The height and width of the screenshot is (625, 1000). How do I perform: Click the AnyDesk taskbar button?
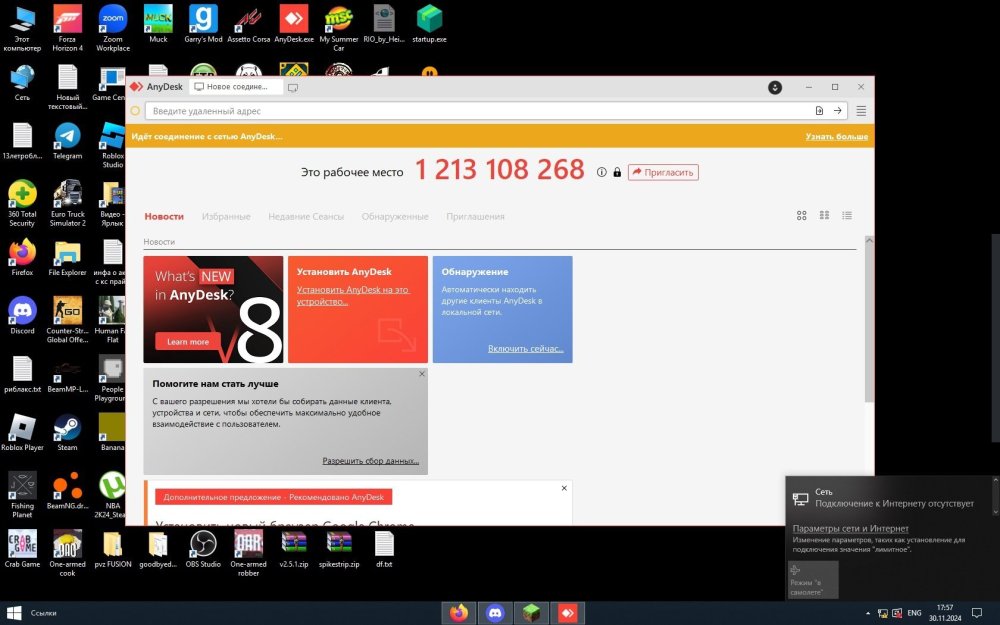[x=568, y=613]
